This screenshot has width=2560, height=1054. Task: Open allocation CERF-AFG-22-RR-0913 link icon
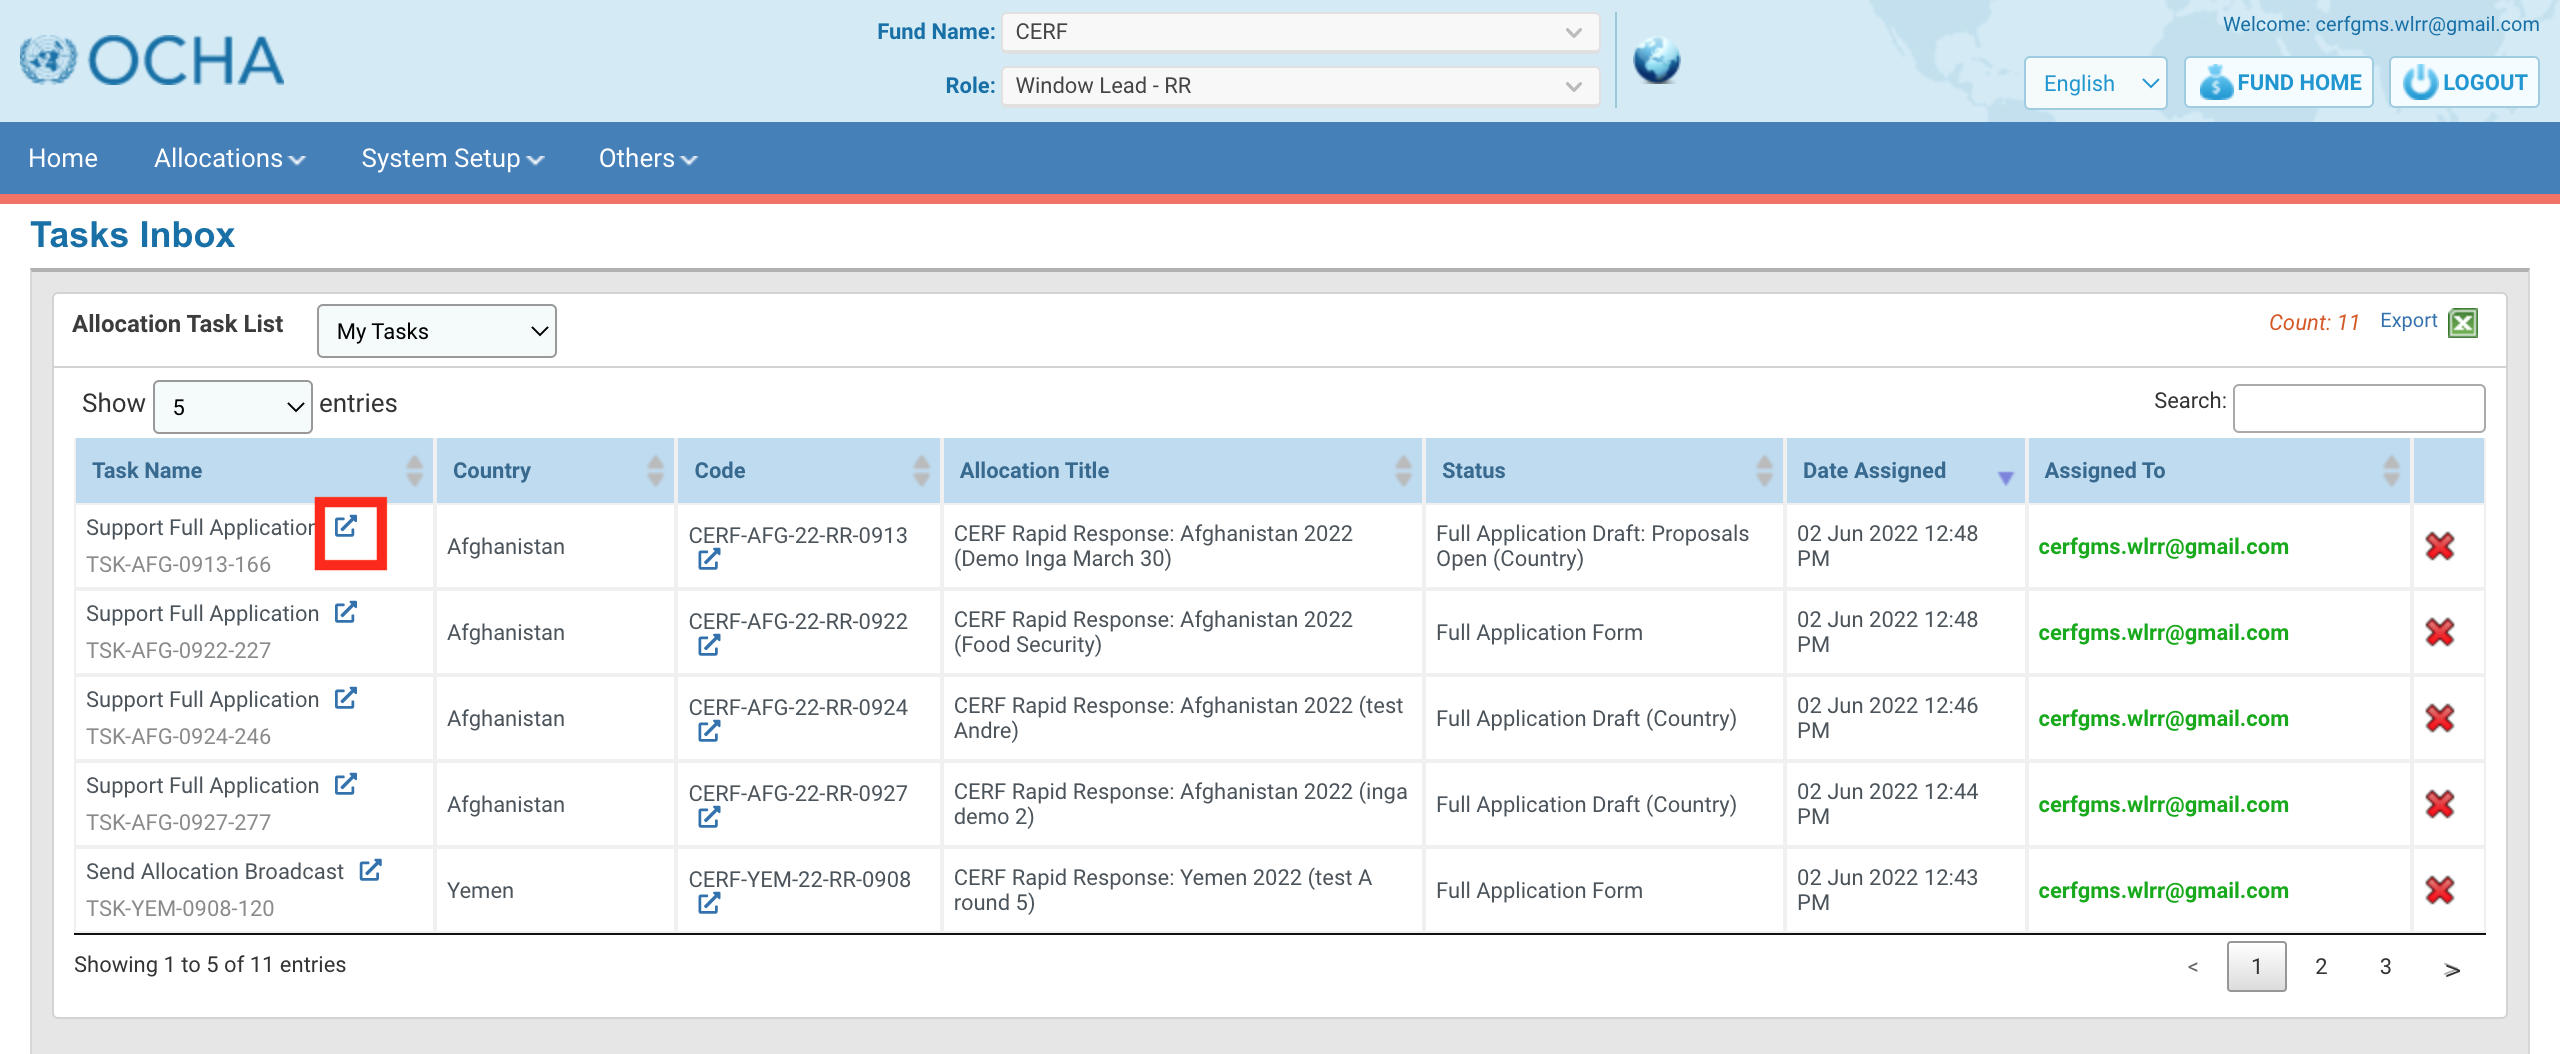(709, 560)
